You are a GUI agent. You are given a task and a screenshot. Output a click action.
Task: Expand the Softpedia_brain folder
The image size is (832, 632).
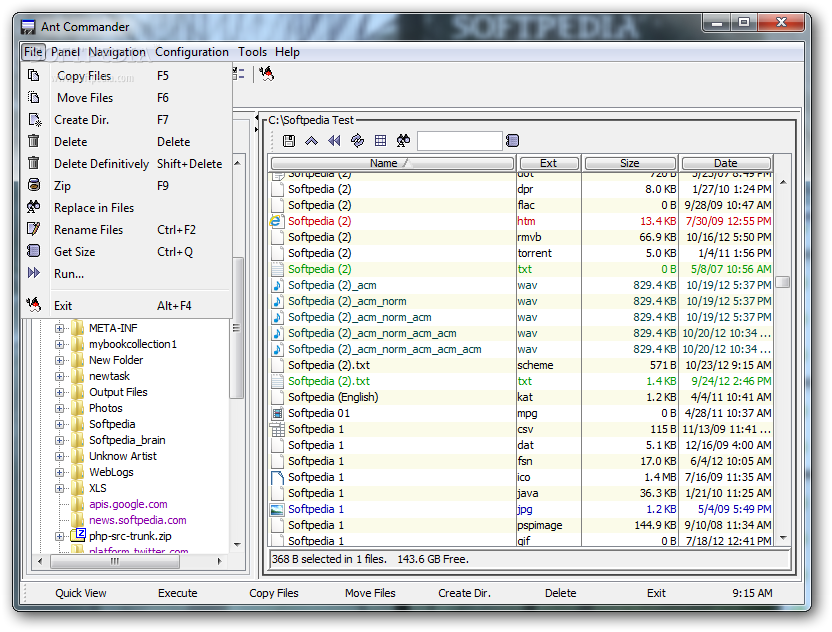coord(59,440)
